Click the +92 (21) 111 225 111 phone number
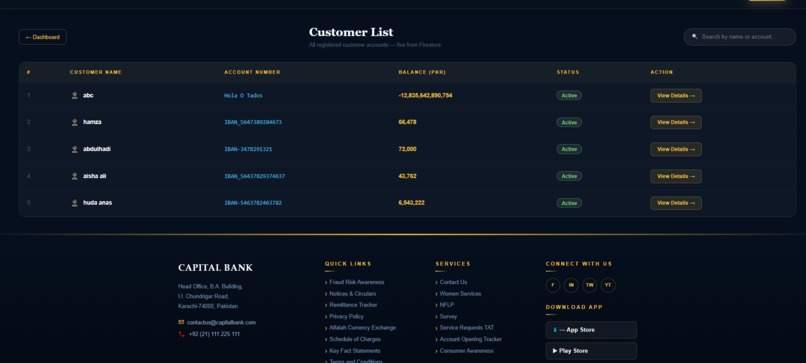This screenshot has width=806, height=363. point(214,334)
